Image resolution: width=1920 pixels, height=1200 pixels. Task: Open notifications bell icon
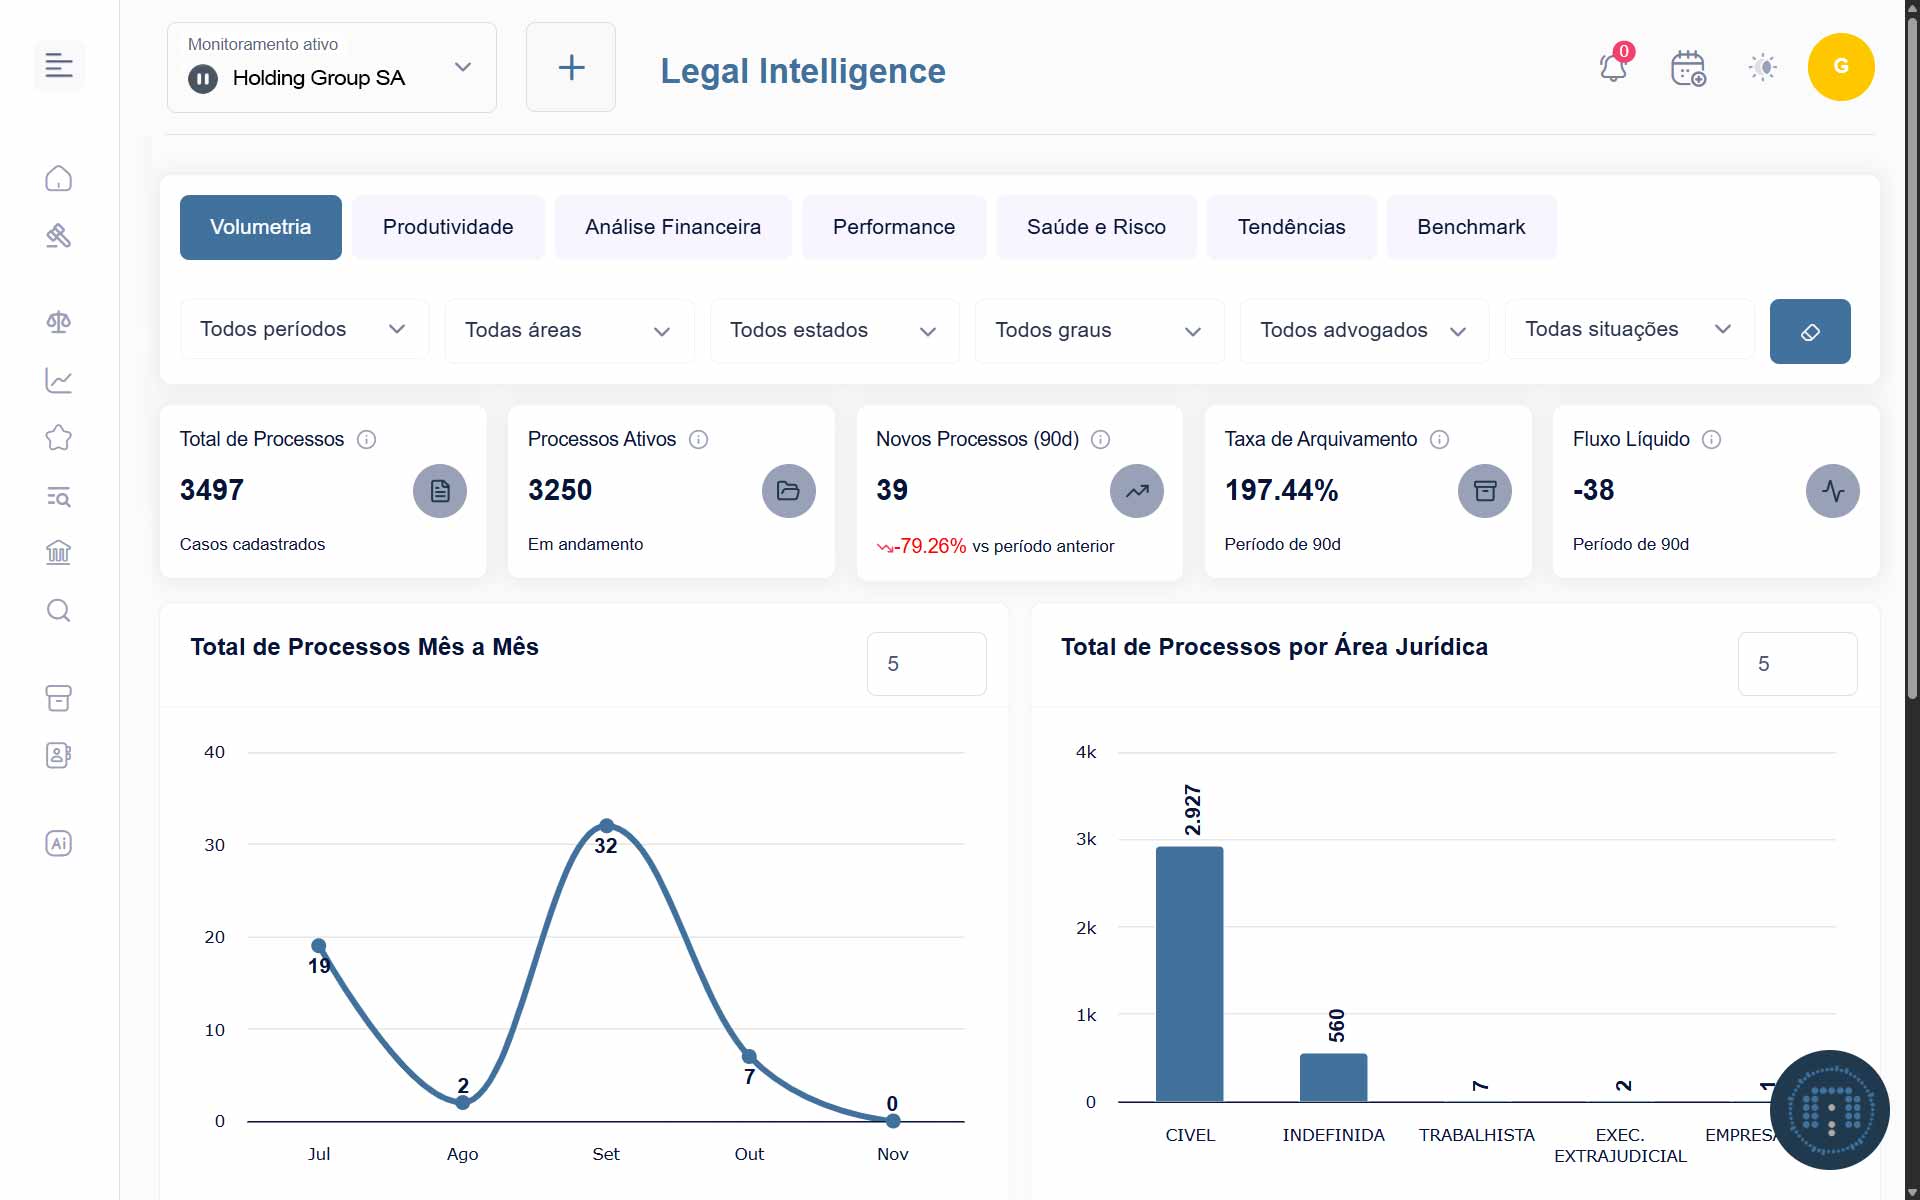pos(1613,68)
